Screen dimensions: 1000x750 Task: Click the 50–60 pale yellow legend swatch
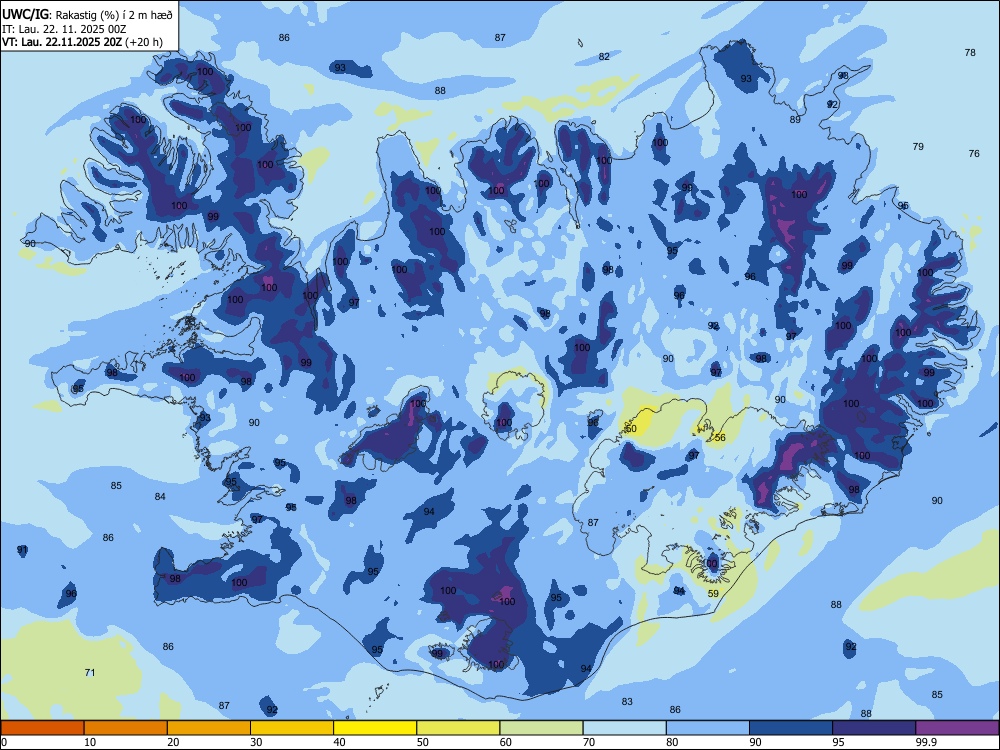(x=459, y=728)
